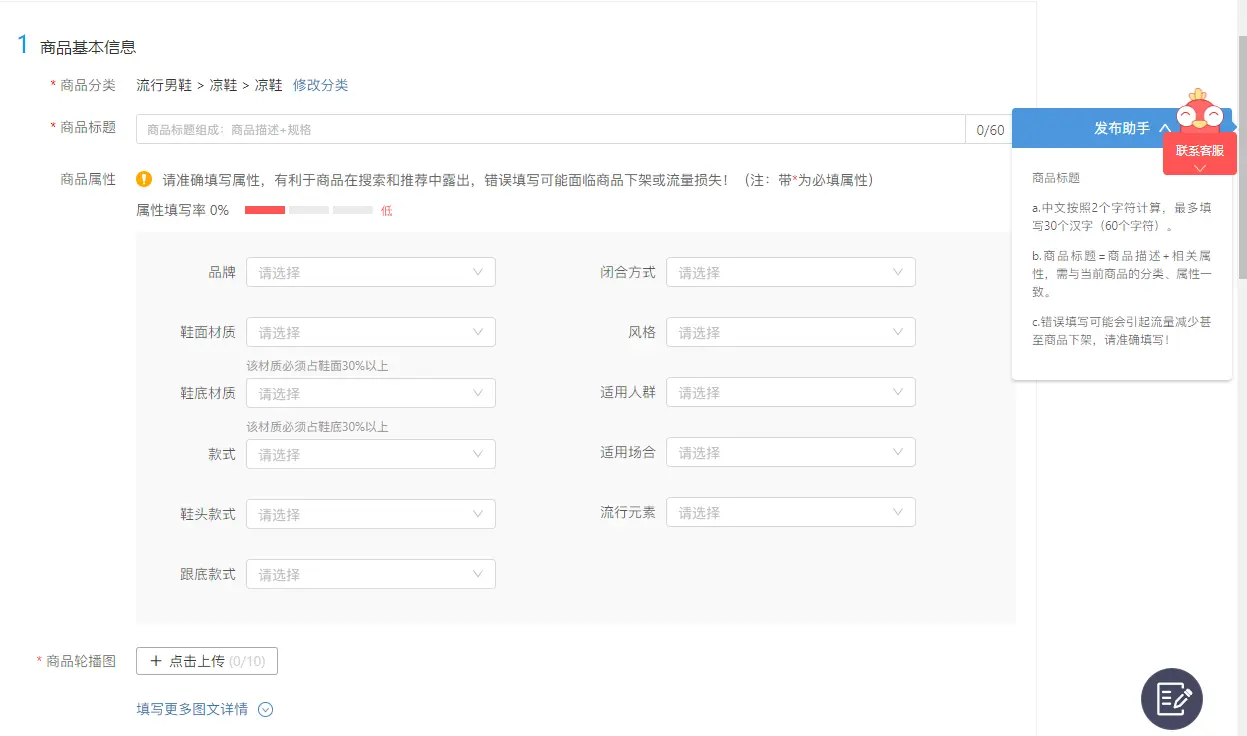Click the plus icon in upload button
Screen dimensions: 1247x736
[x=155, y=661]
